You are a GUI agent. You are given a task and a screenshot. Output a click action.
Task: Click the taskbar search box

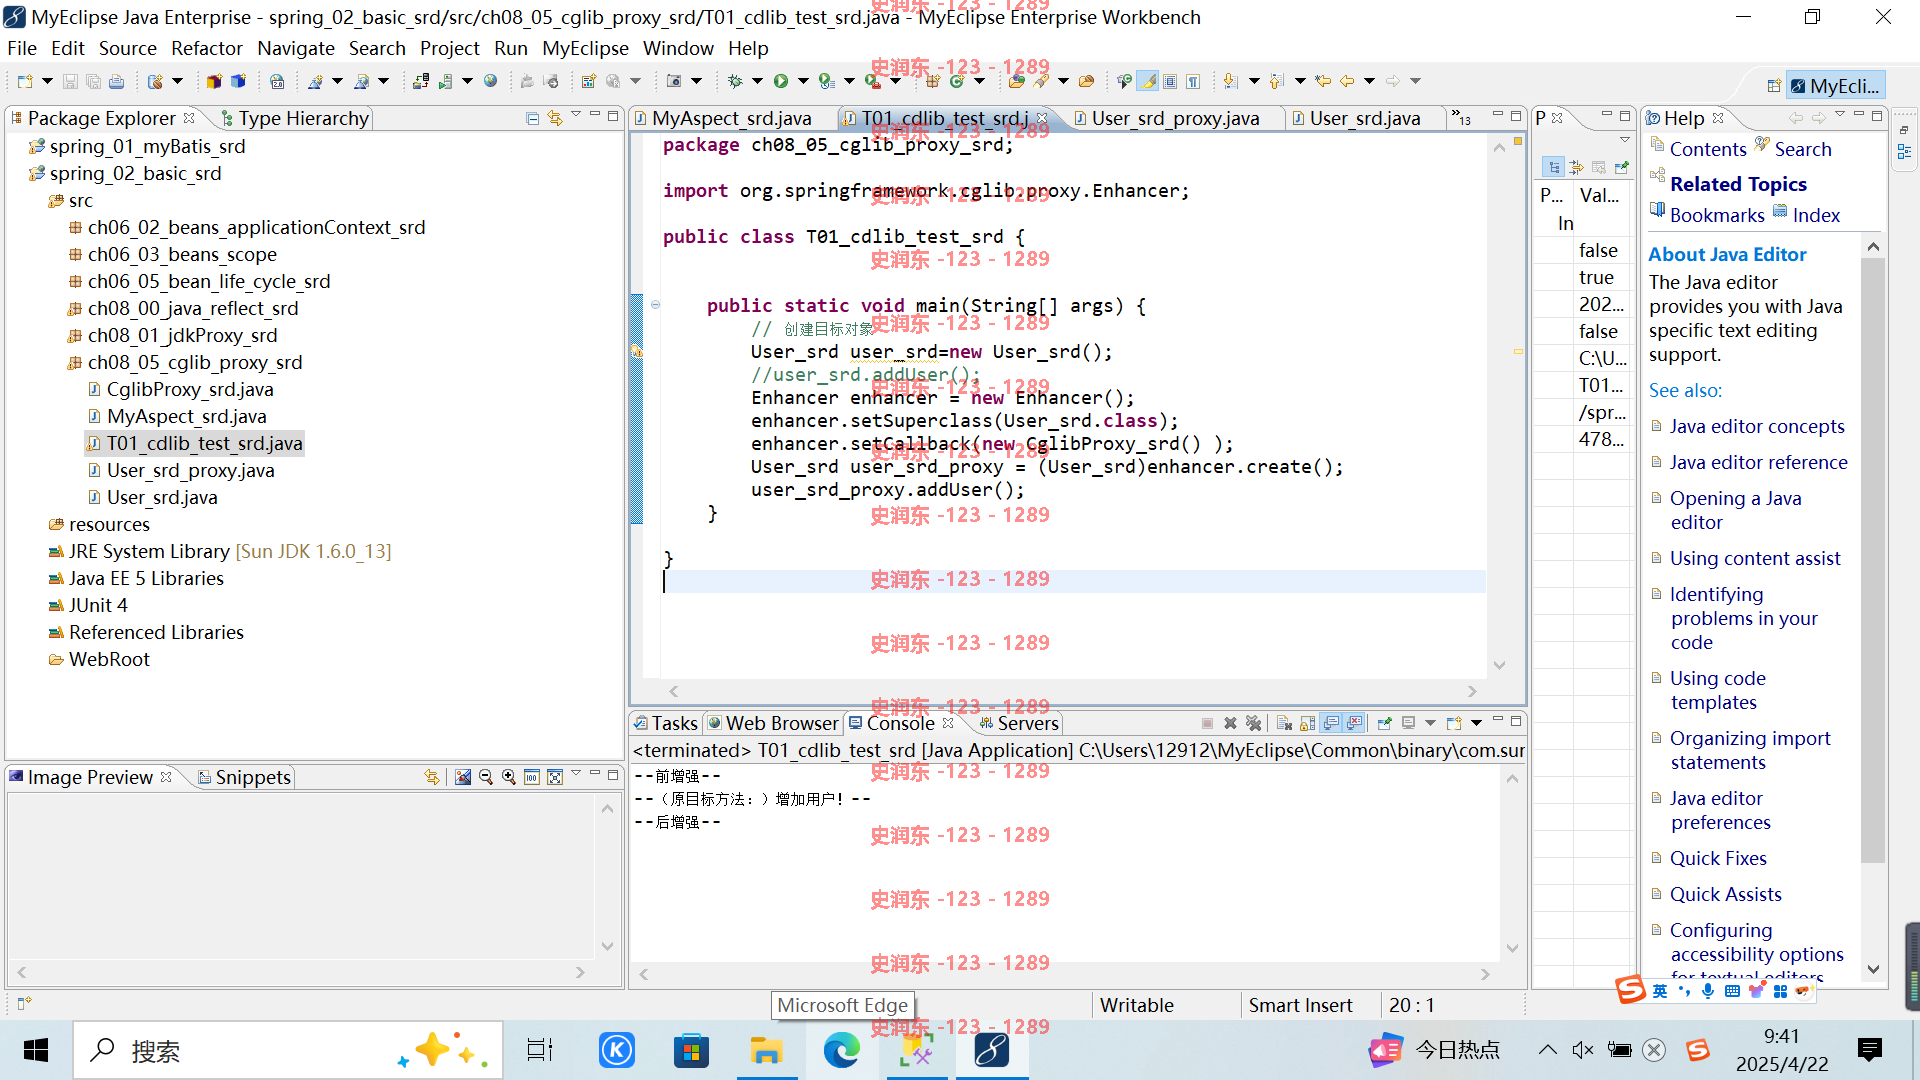coord(288,1050)
